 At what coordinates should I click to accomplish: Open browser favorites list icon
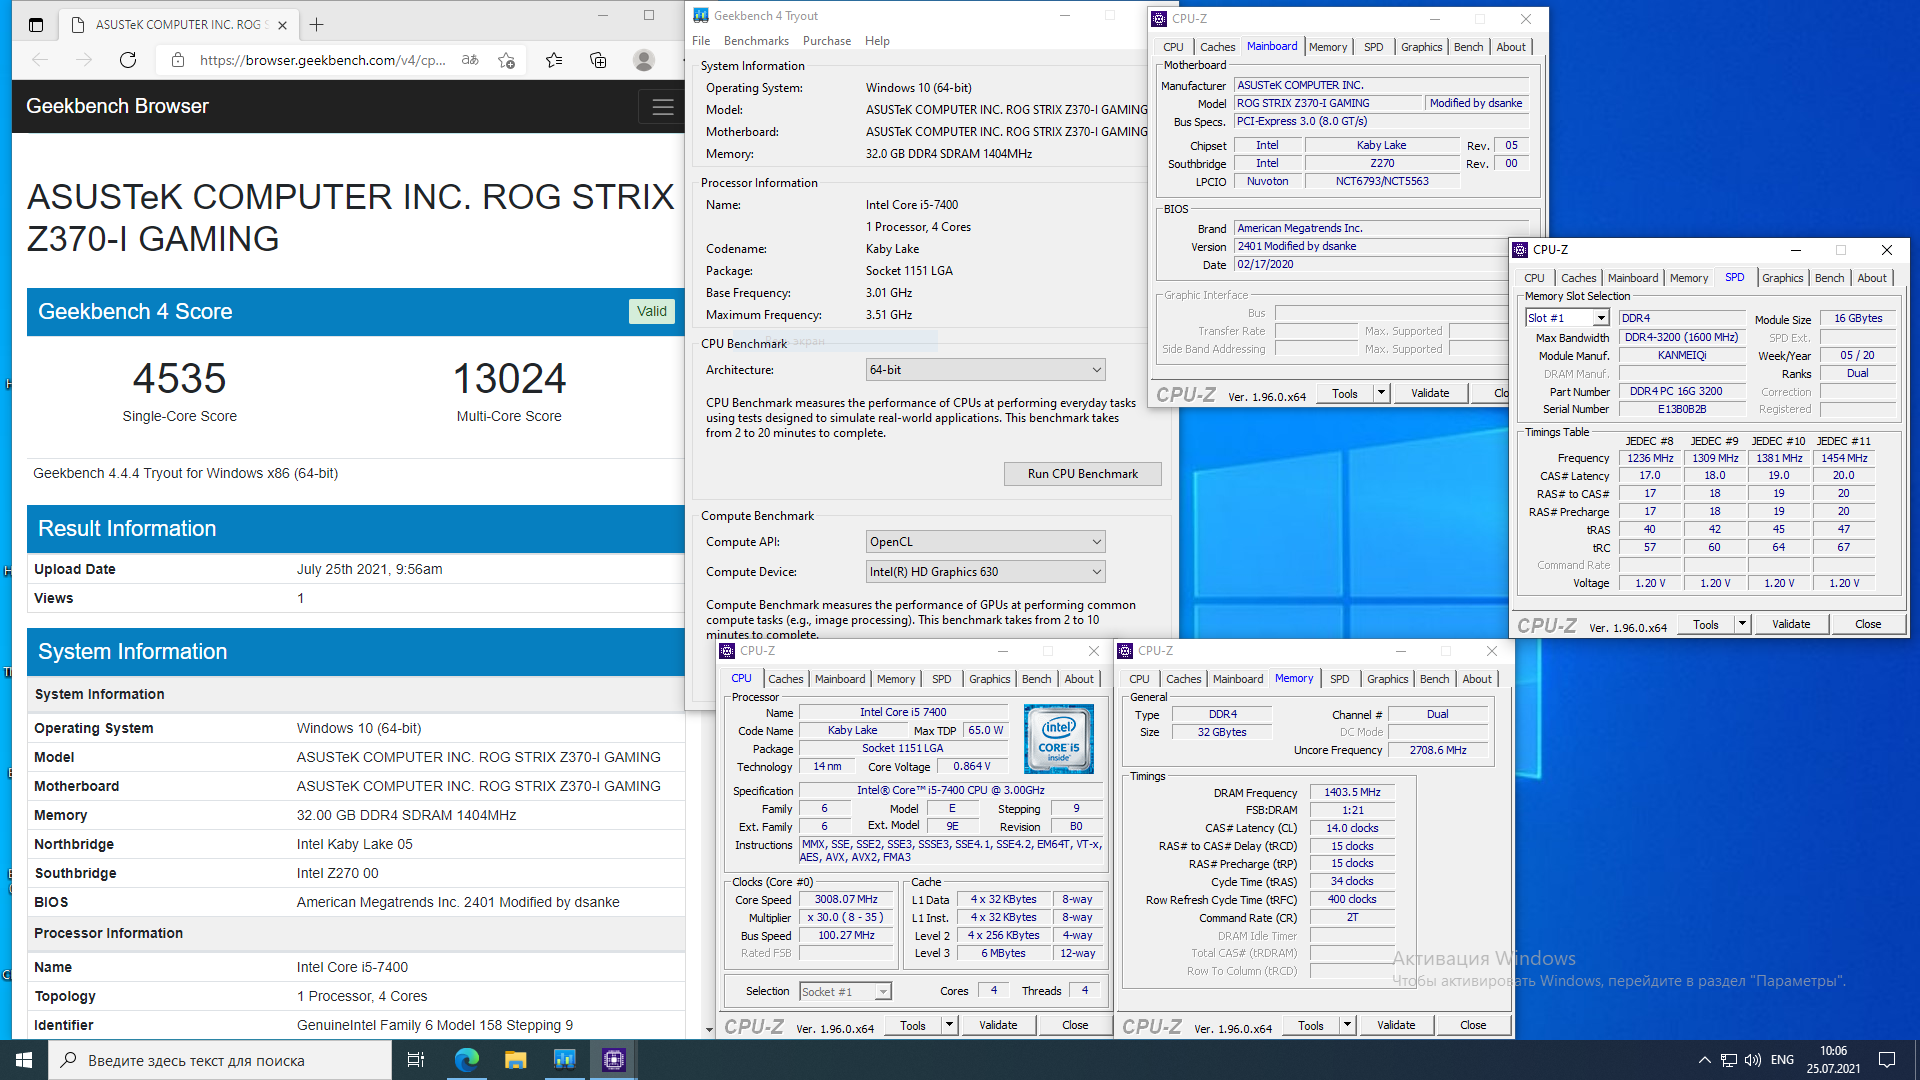coord(554,60)
